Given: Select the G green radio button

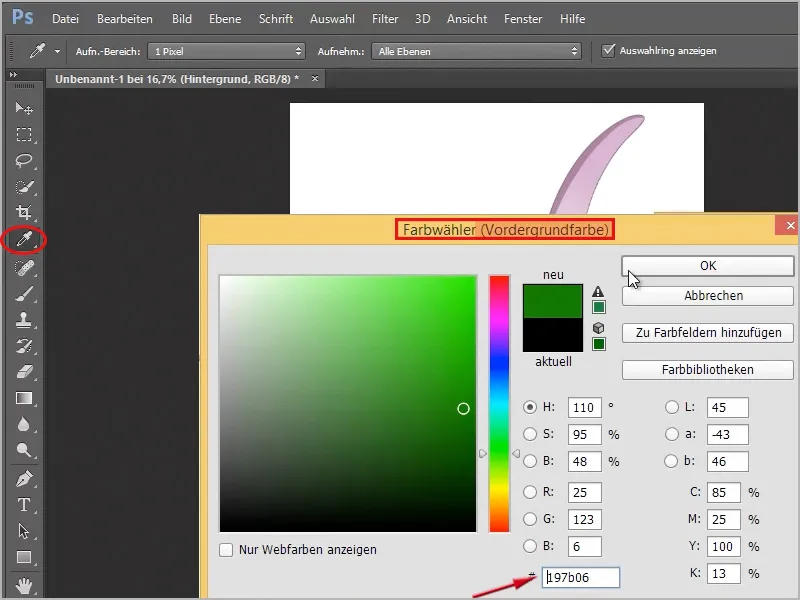Looking at the screenshot, I should tap(530, 519).
